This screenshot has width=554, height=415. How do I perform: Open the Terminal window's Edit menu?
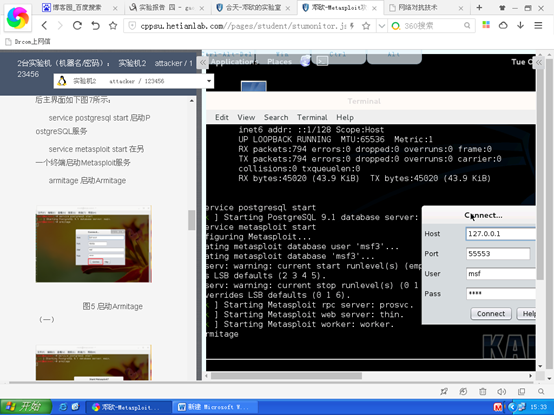(222, 117)
